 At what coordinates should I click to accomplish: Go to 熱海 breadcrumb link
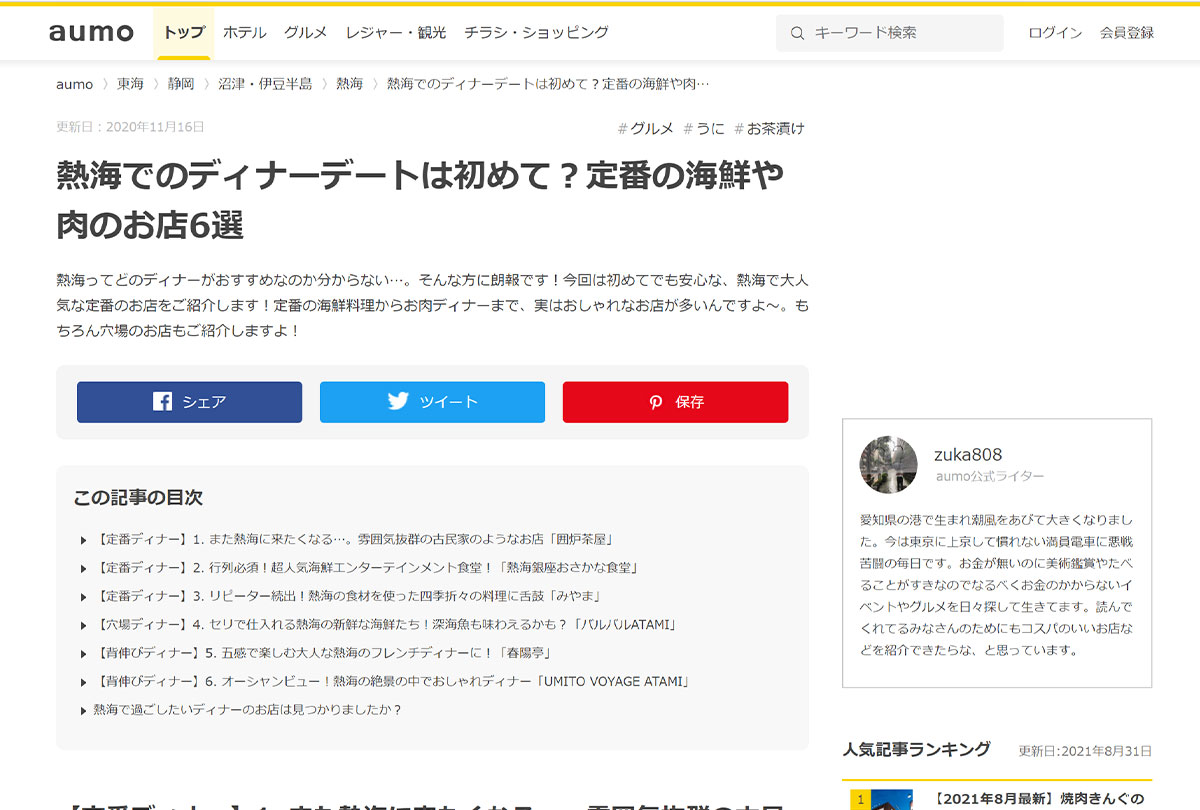click(350, 84)
